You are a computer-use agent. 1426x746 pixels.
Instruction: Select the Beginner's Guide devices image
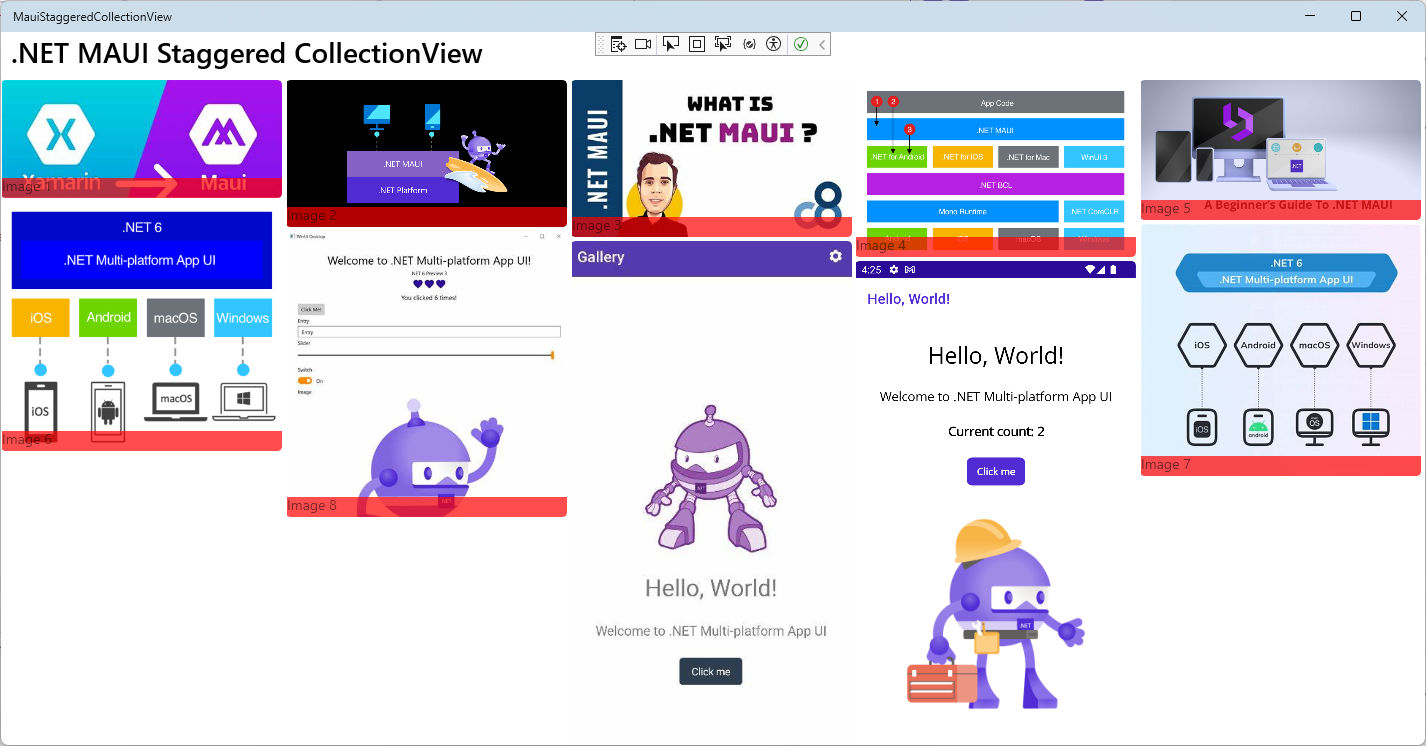[x=1281, y=150]
